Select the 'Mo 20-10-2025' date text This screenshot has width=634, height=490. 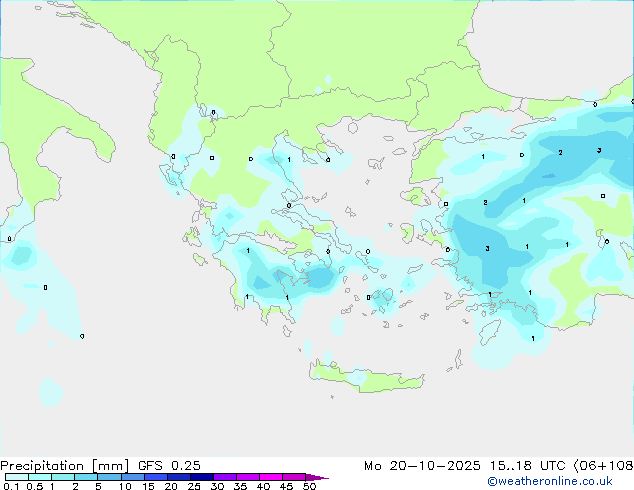(x=423, y=466)
